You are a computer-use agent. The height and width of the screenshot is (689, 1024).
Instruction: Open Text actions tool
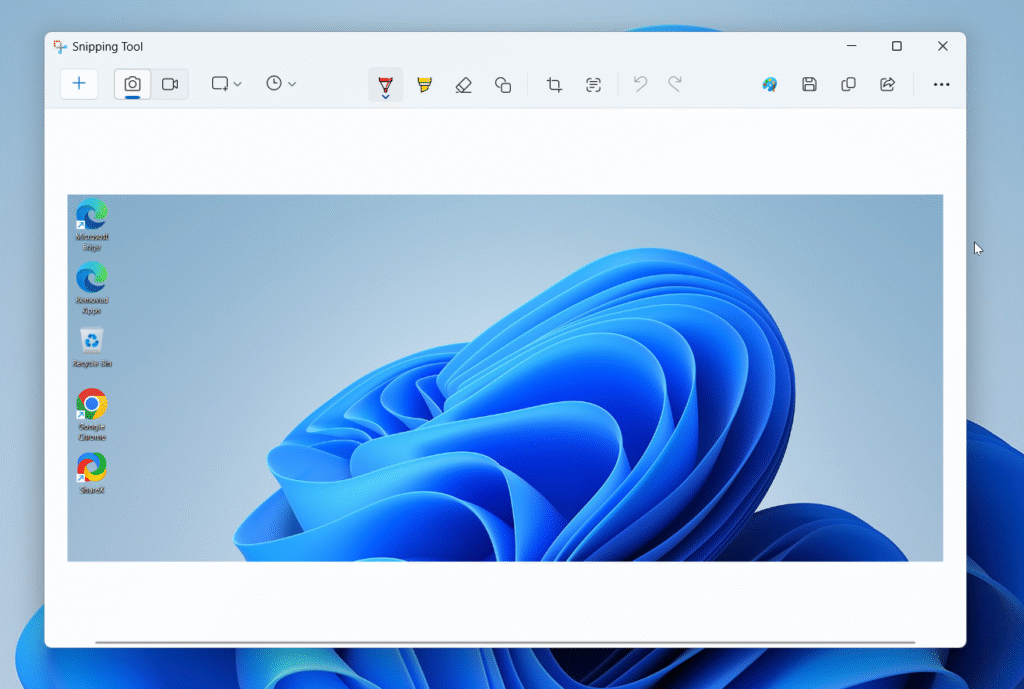pos(594,85)
